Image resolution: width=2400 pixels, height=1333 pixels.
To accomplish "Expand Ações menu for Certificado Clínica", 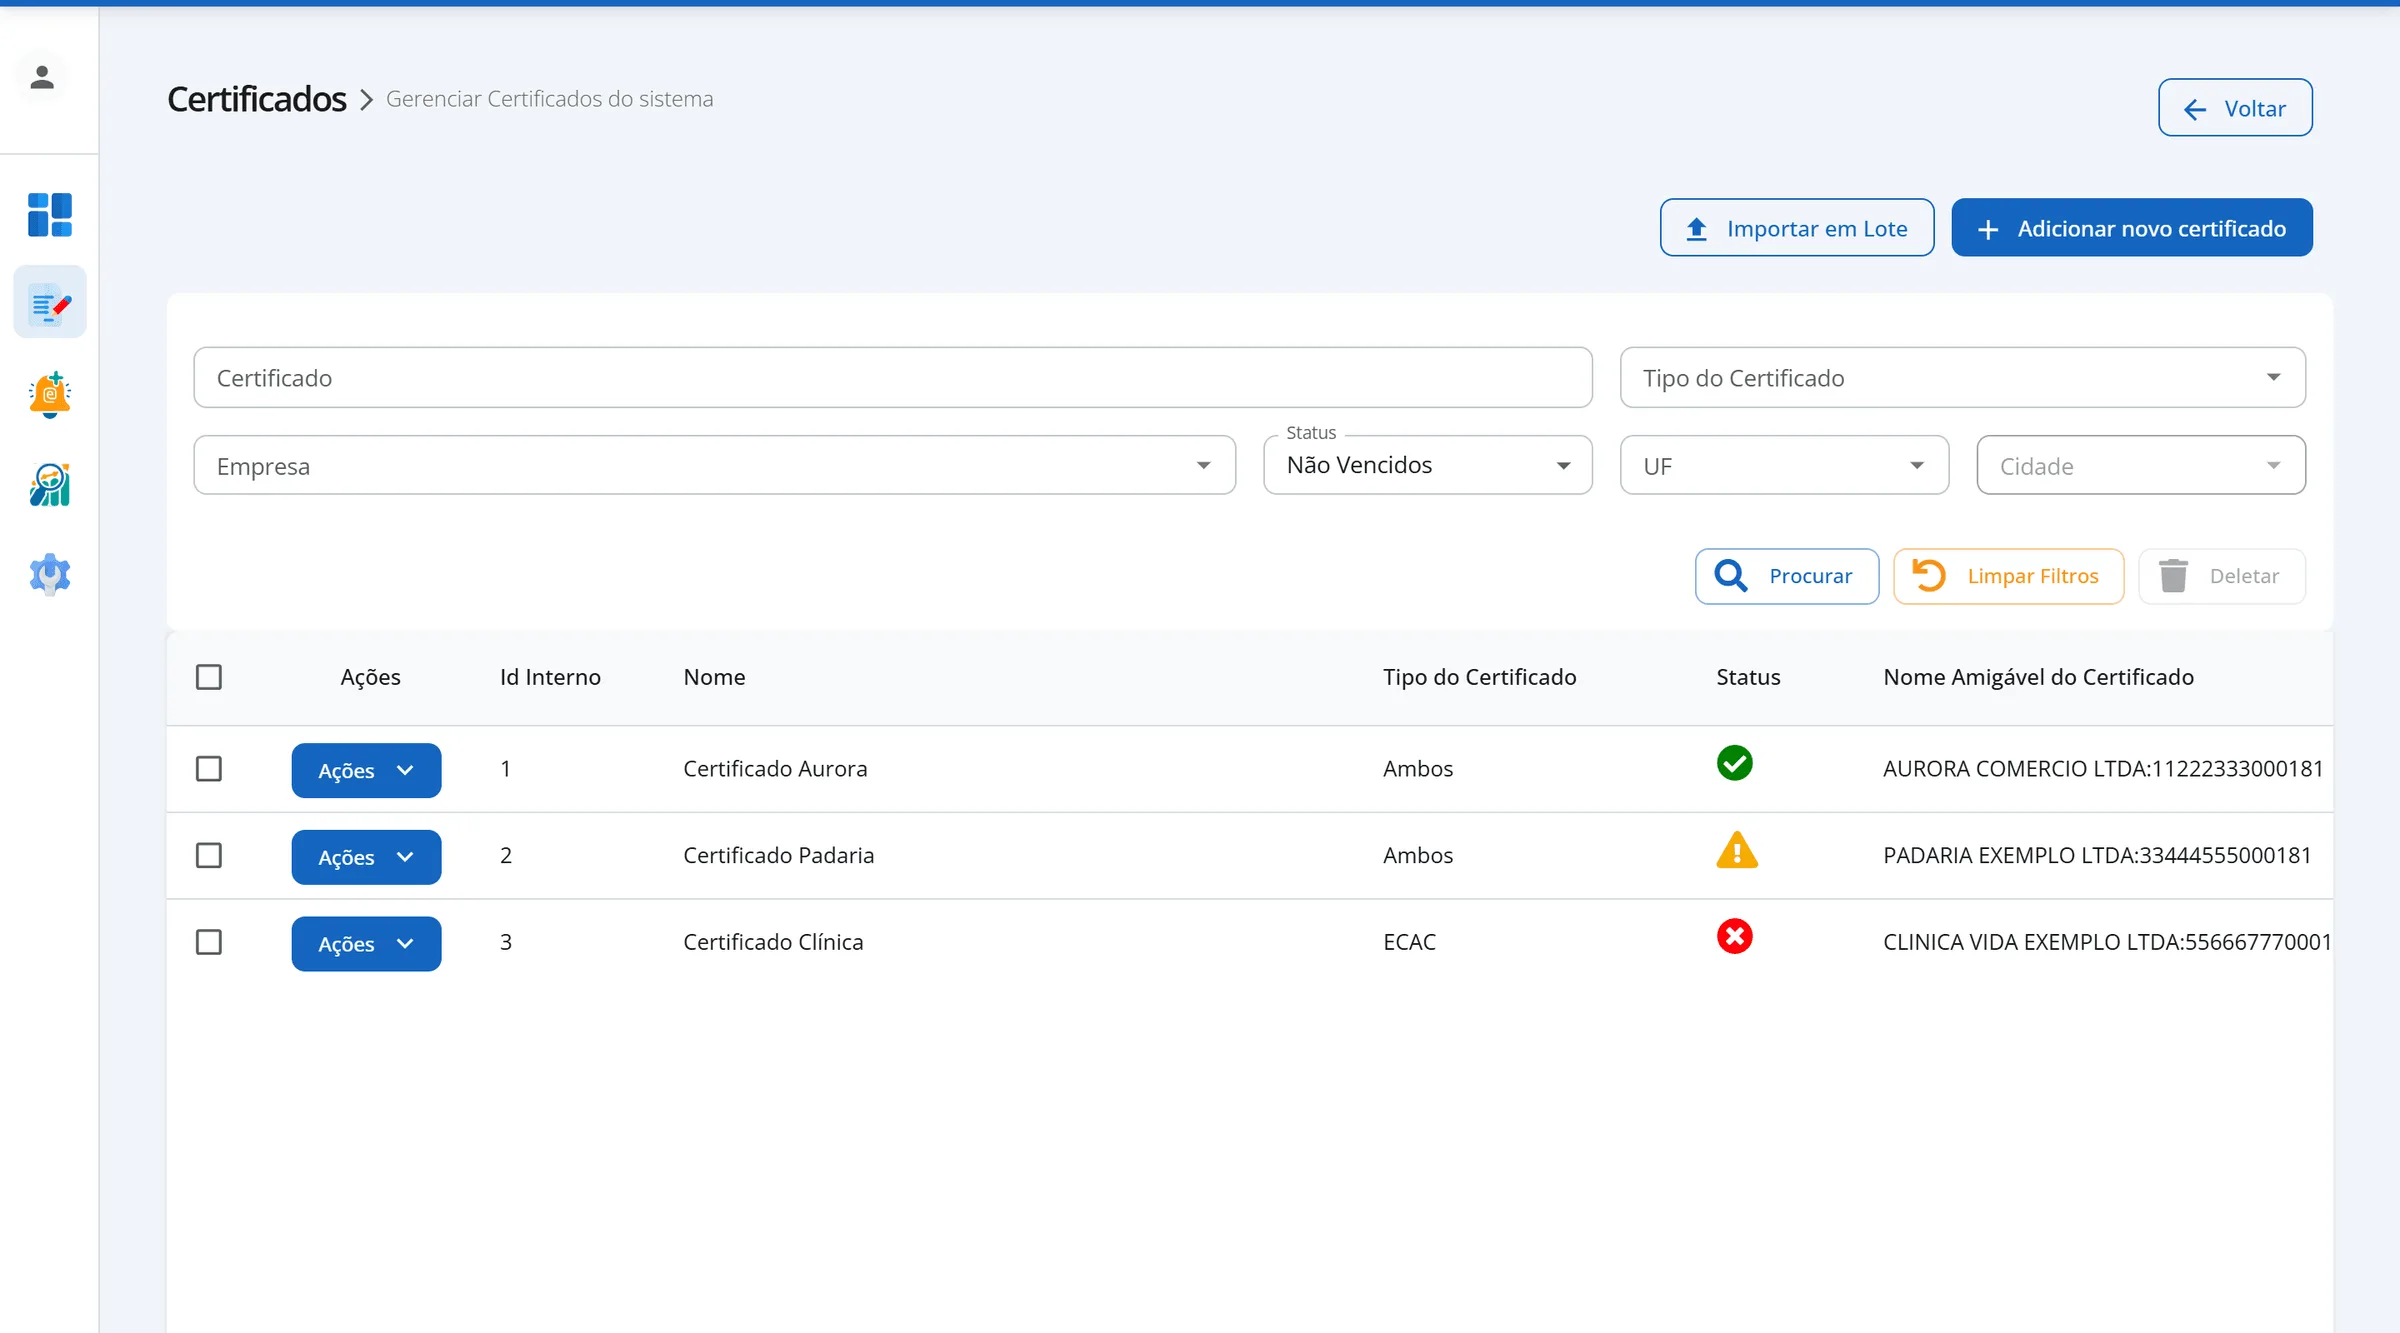I will point(366,944).
